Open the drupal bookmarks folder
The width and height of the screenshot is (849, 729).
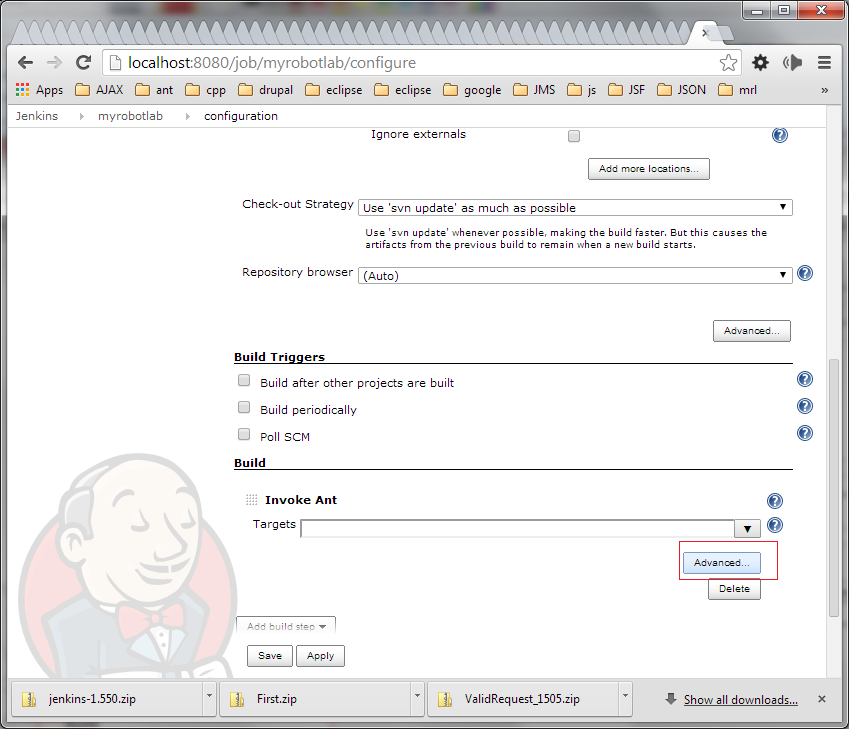(266, 90)
